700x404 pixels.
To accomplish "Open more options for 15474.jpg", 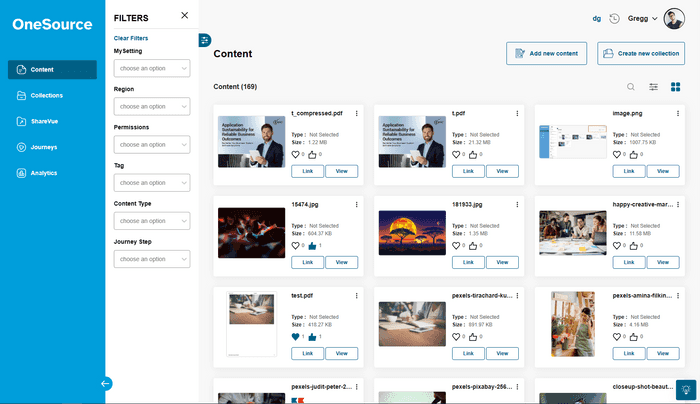I will [356, 204].
